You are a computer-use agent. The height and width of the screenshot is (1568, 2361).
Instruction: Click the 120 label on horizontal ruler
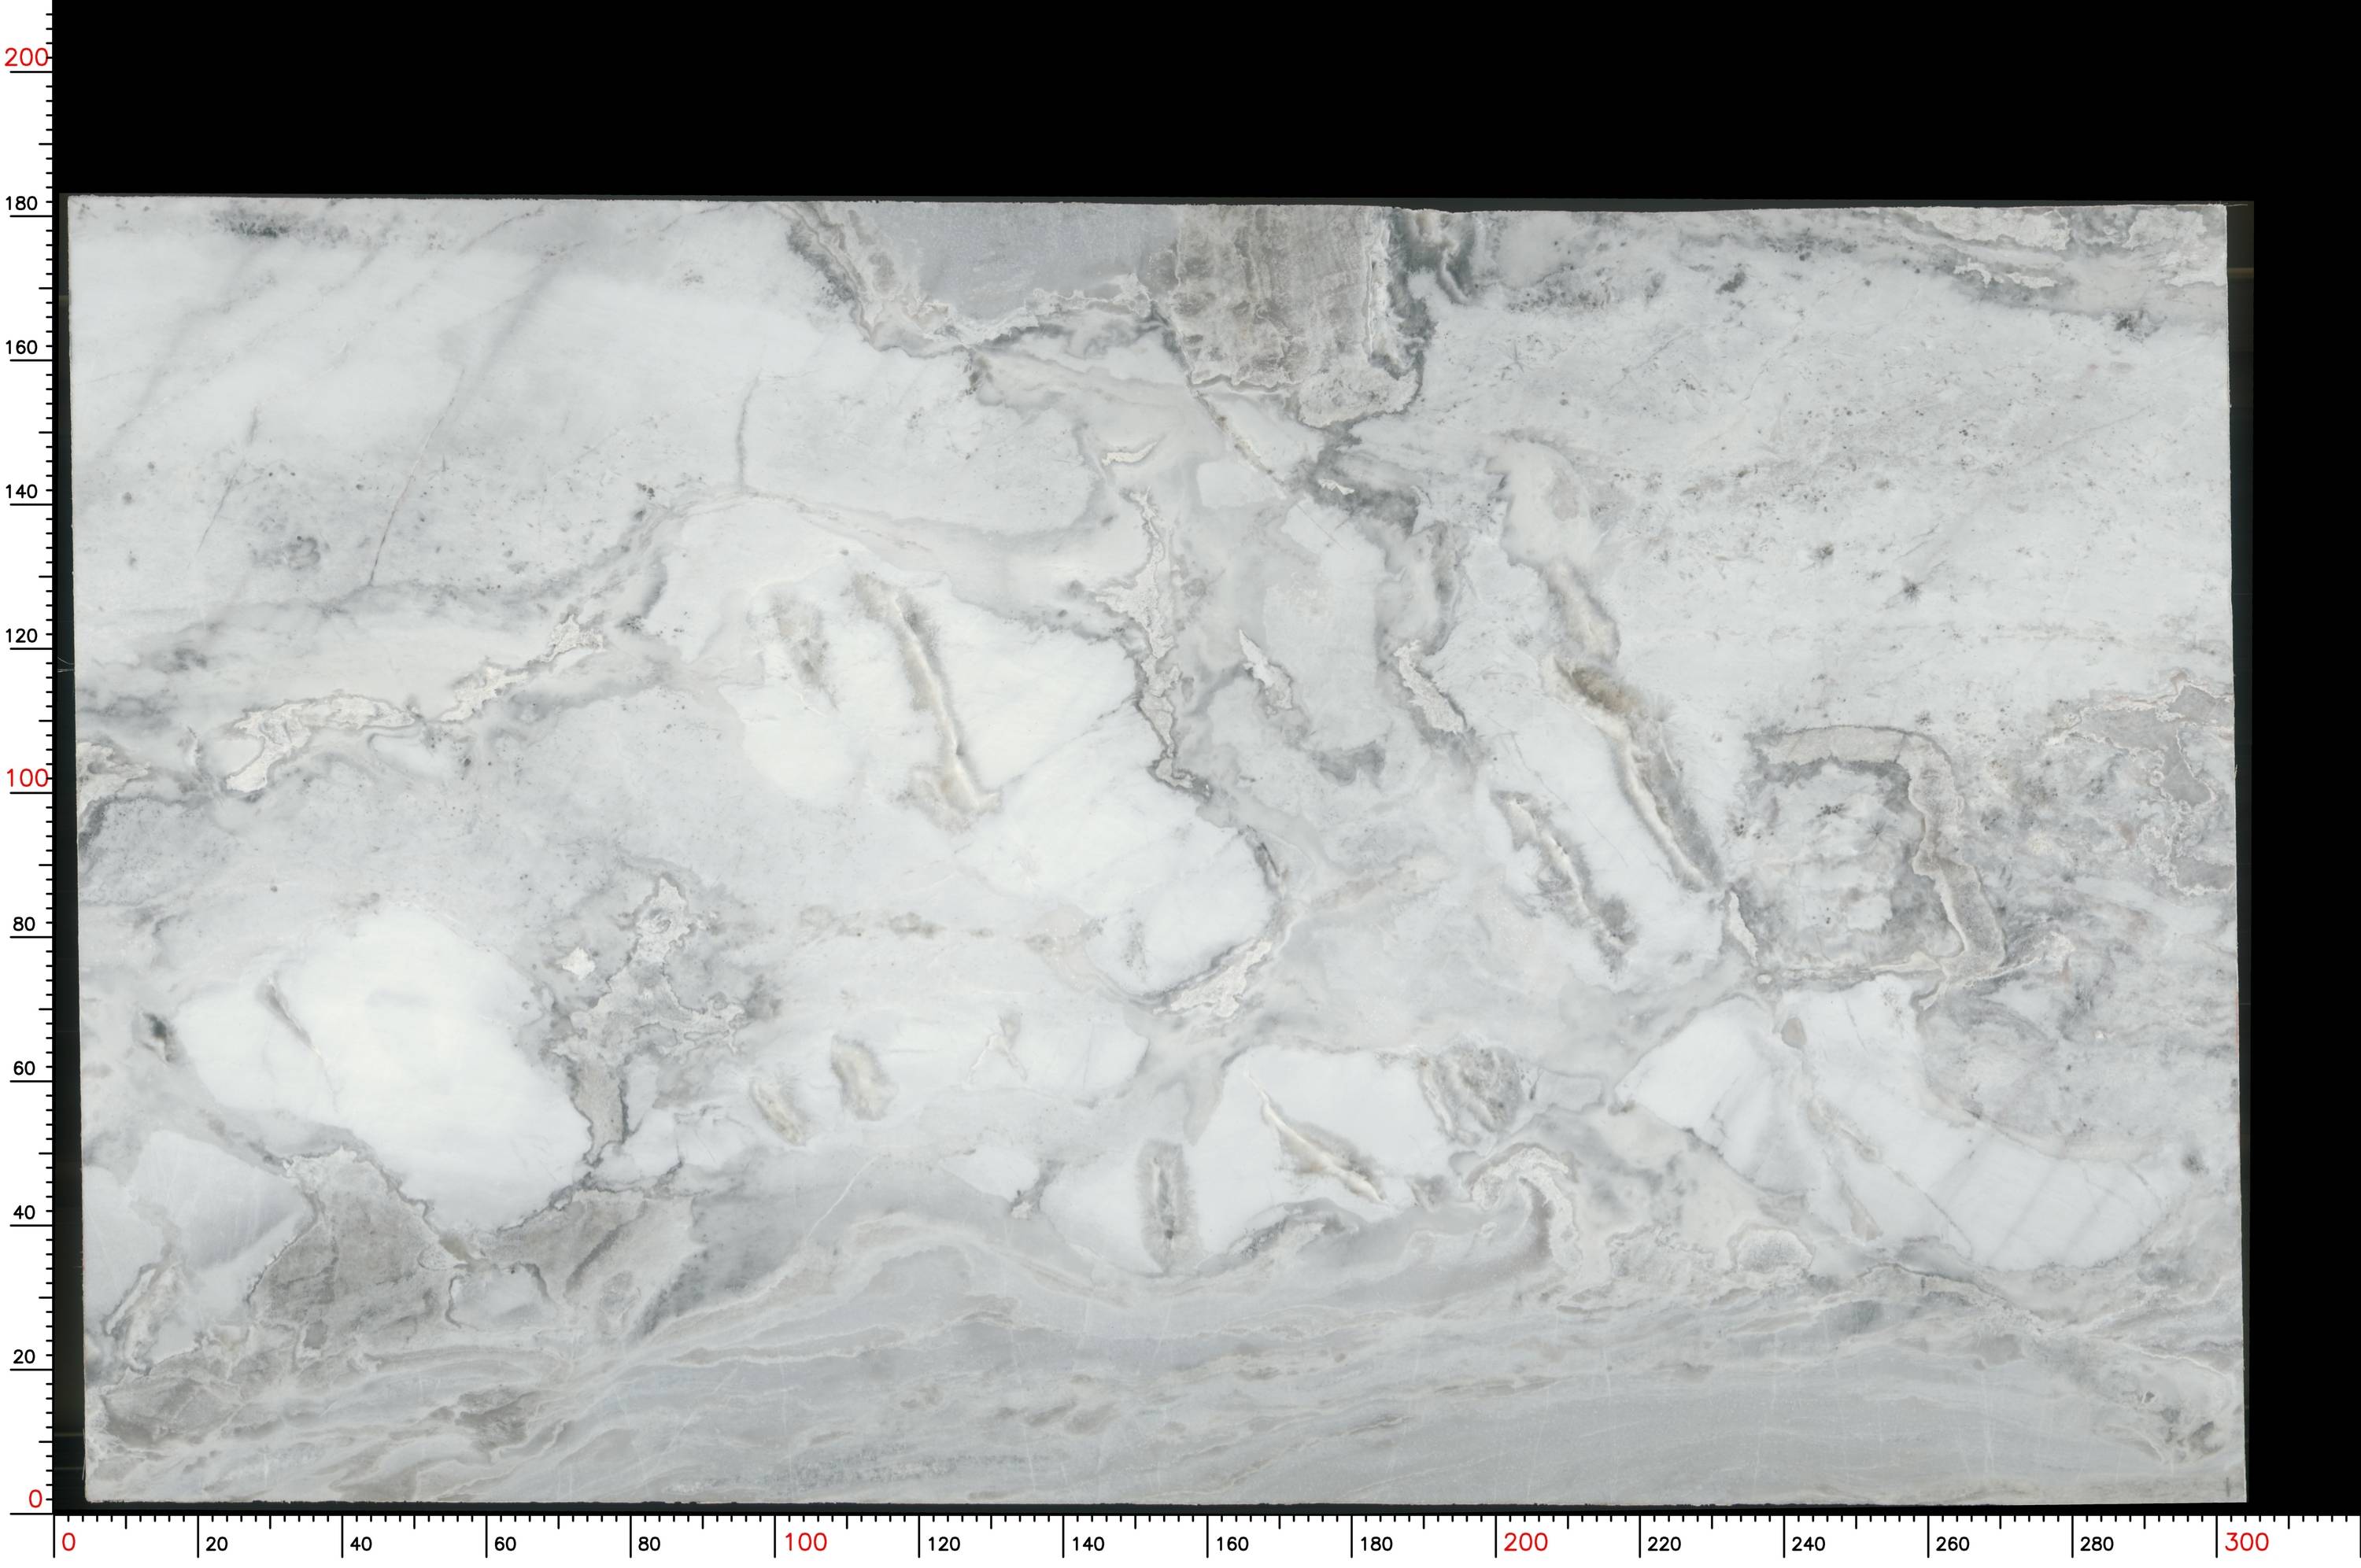click(944, 1544)
